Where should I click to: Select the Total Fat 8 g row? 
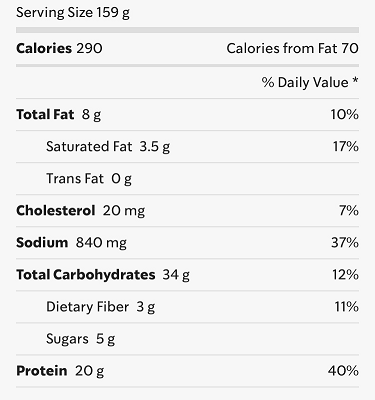187,114
